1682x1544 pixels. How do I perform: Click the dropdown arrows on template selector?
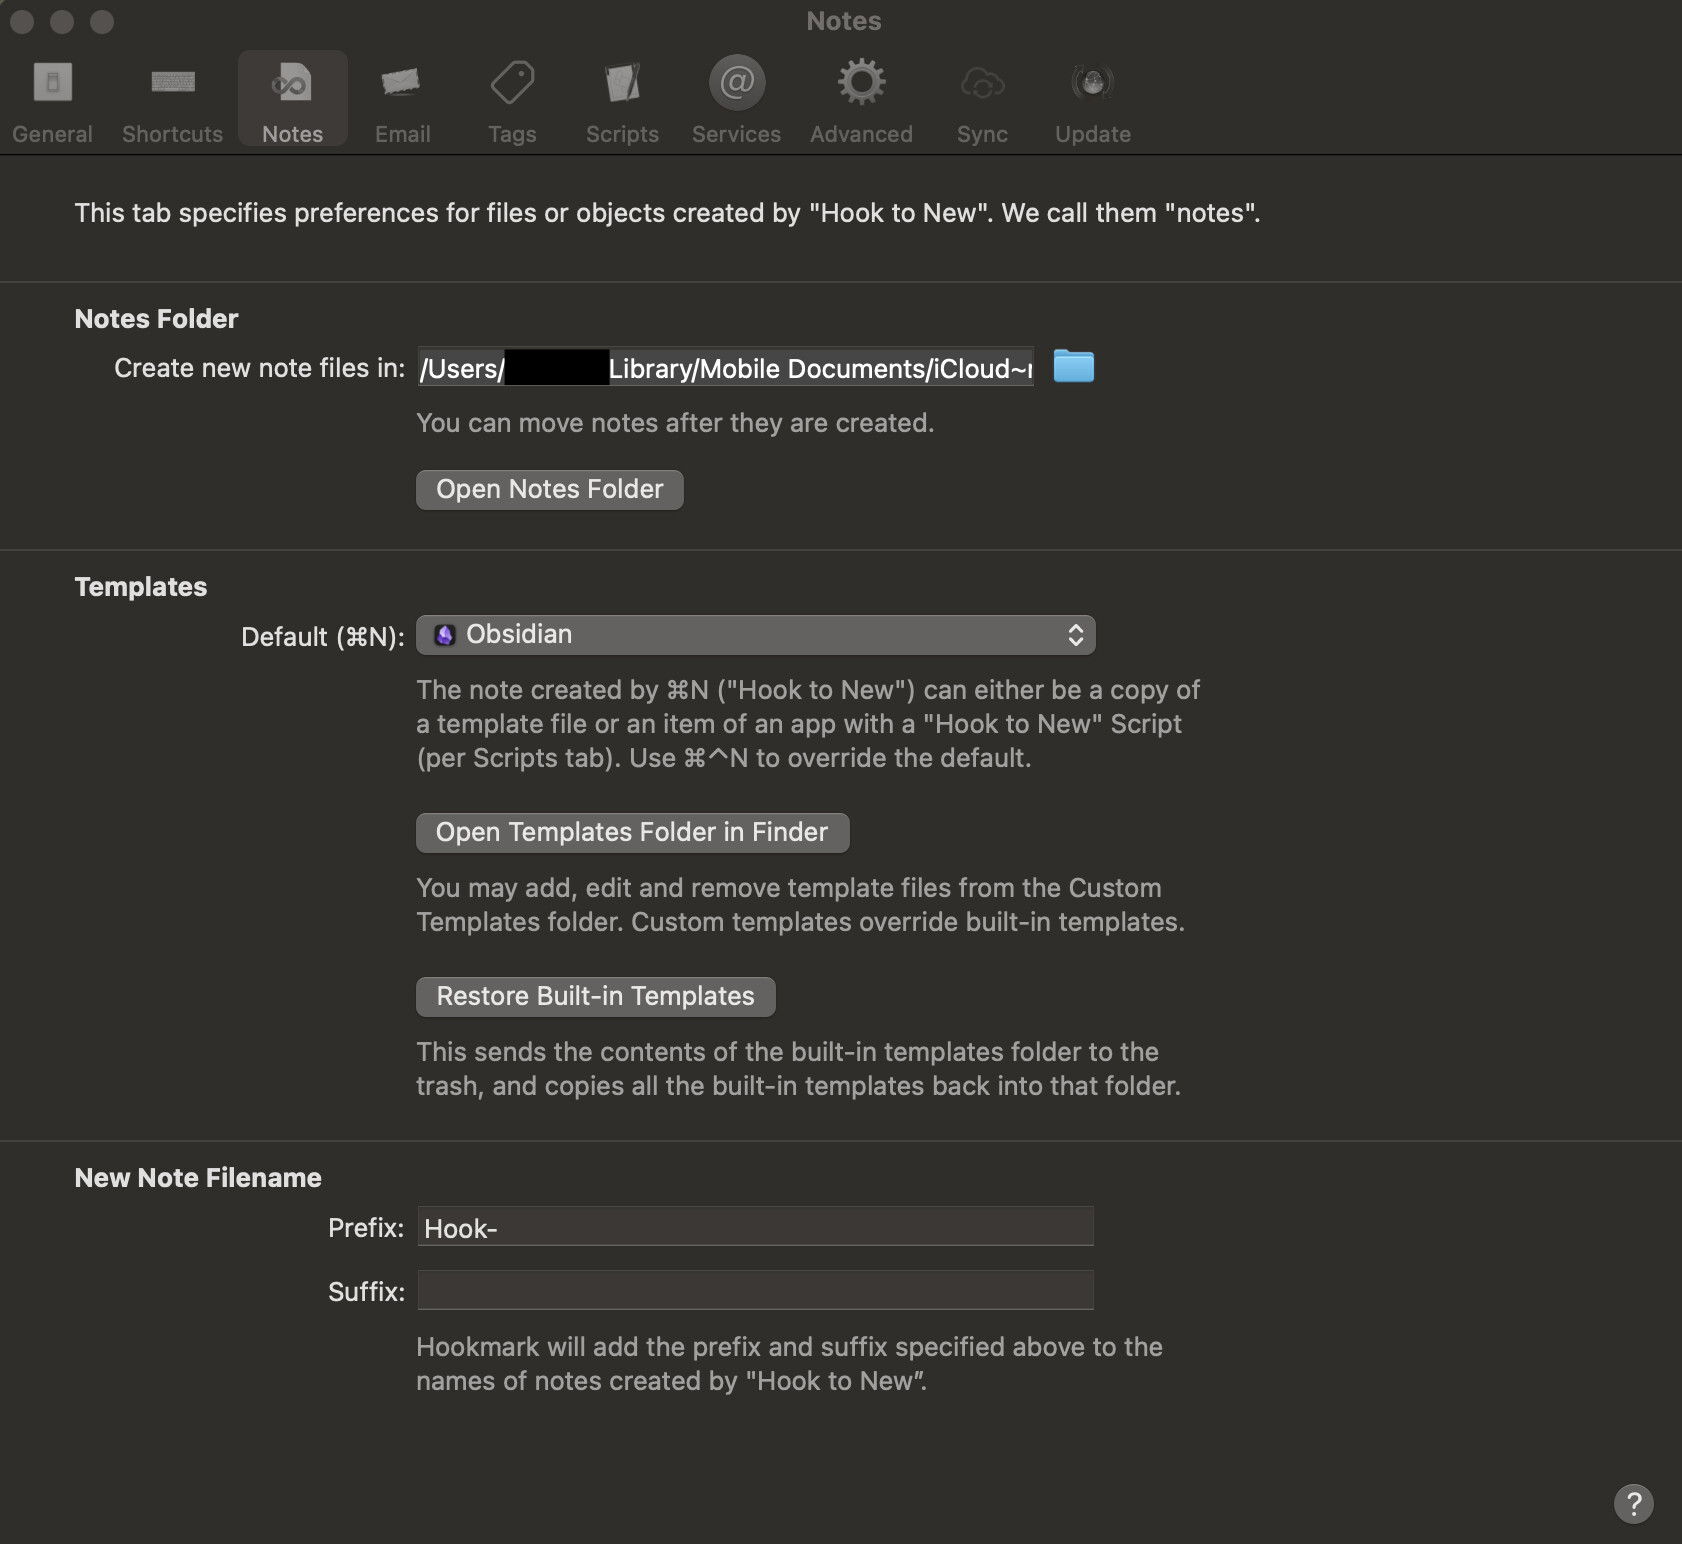coord(1076,635)
